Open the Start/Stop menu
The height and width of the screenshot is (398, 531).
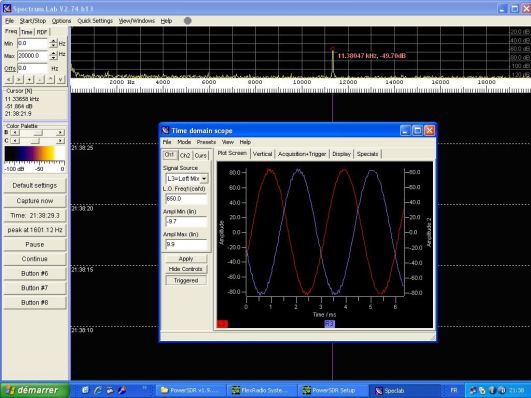(x=33, y=21)
